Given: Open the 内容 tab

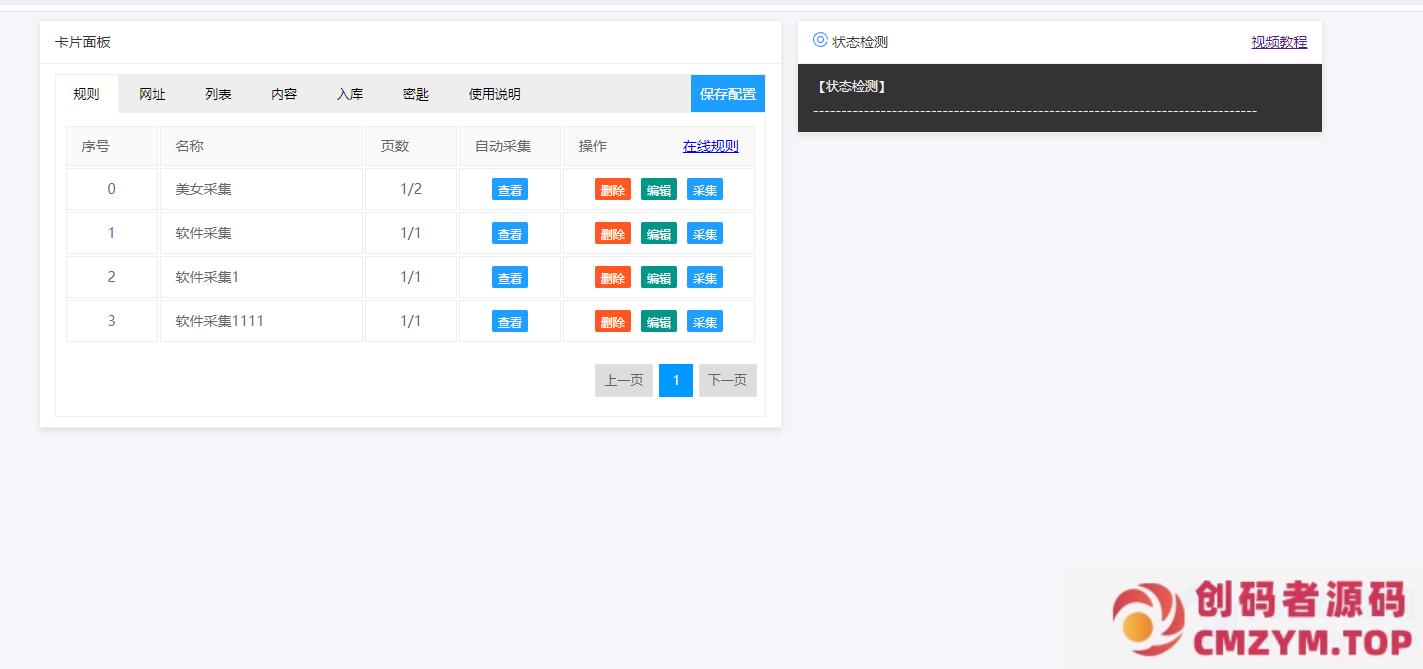Looking at the screenshot, I should pyautogui.click(x=284, y=94).
